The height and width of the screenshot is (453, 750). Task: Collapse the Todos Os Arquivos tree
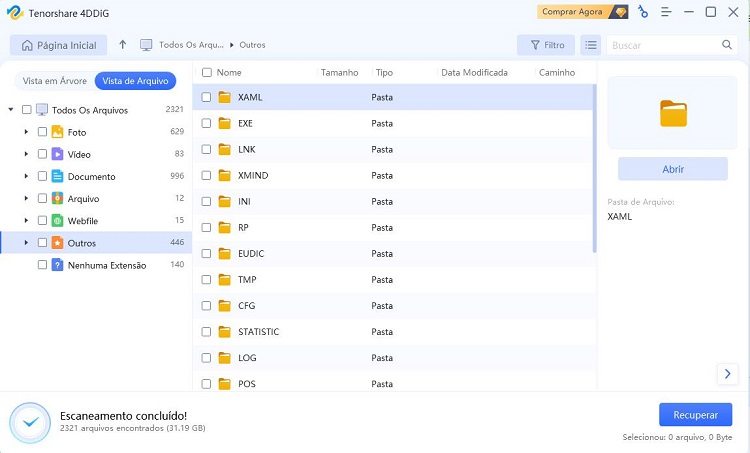(x=11, y=110)
